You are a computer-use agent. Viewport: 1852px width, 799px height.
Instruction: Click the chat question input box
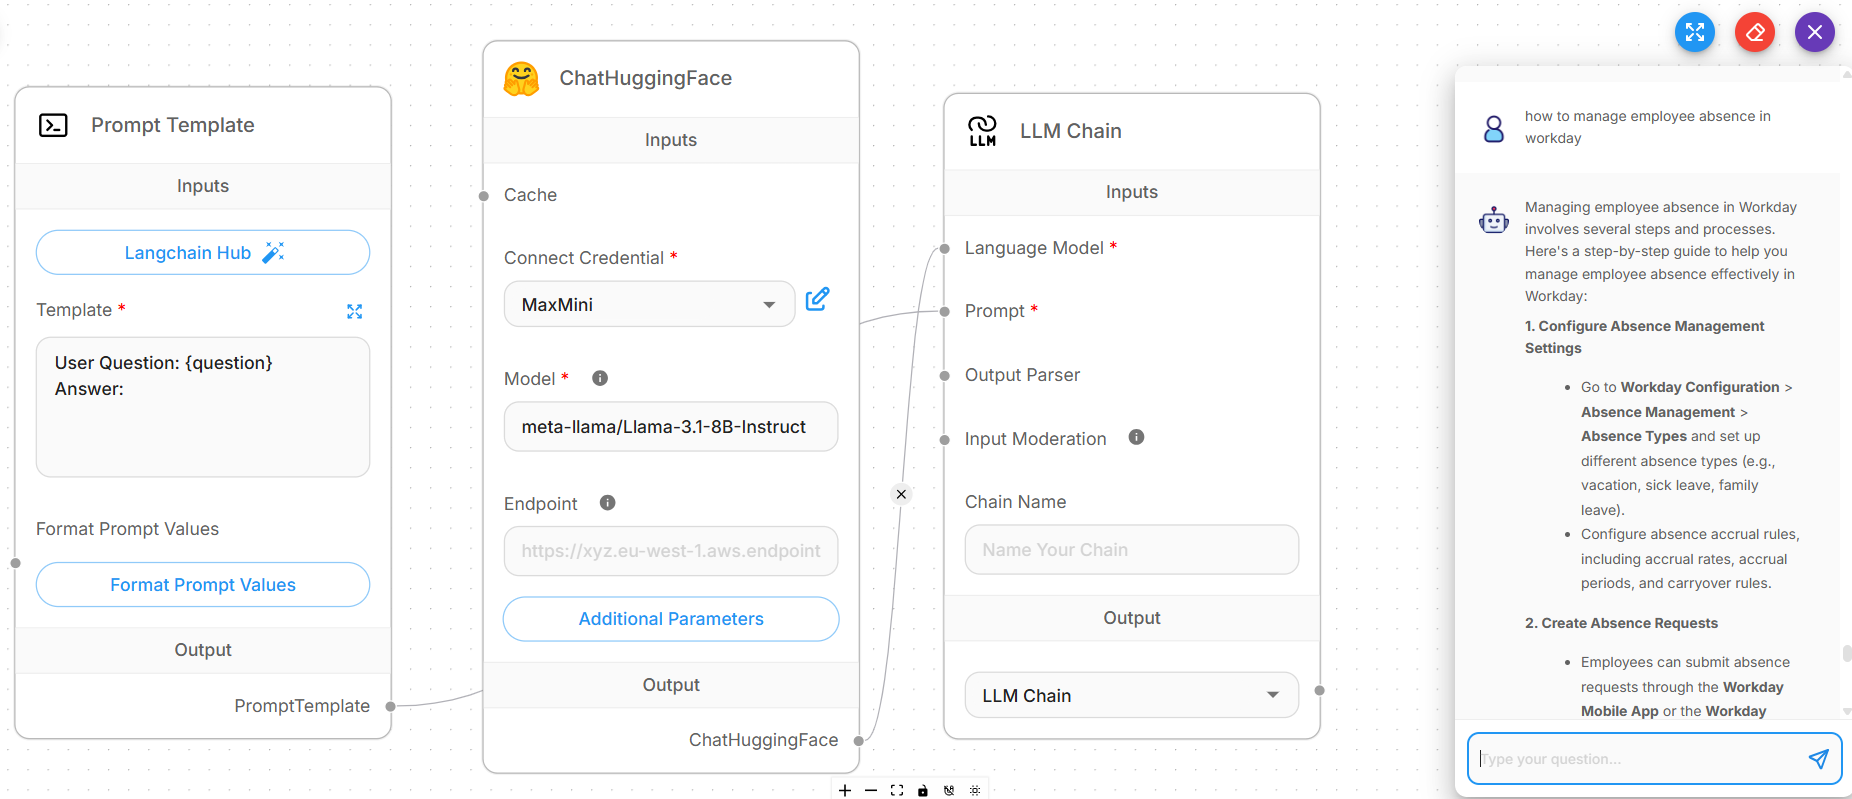[1640, 758]
